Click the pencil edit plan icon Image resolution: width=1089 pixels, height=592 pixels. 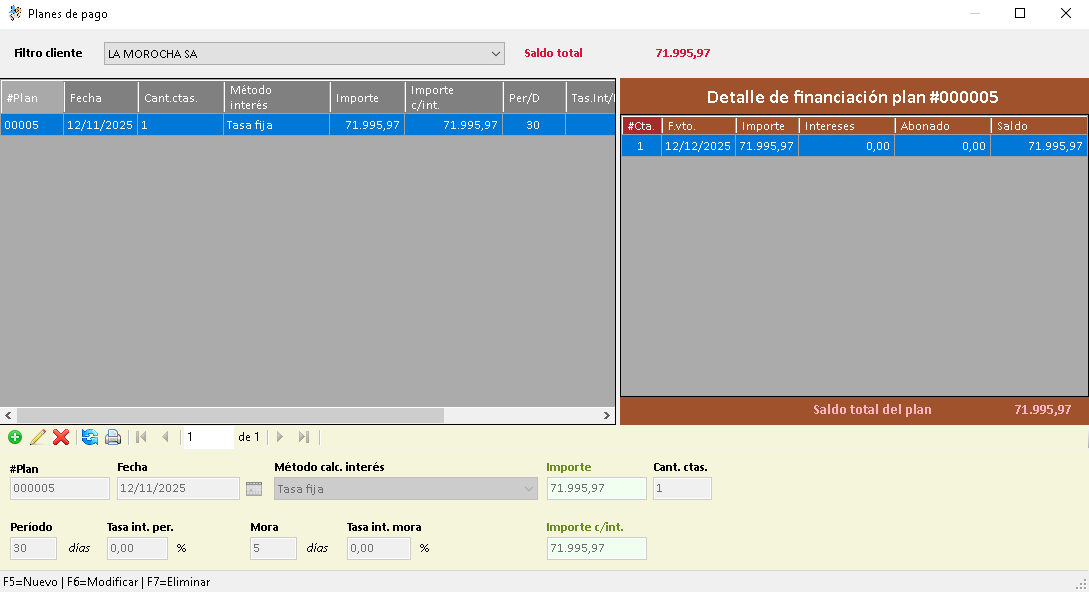[38, 437]
